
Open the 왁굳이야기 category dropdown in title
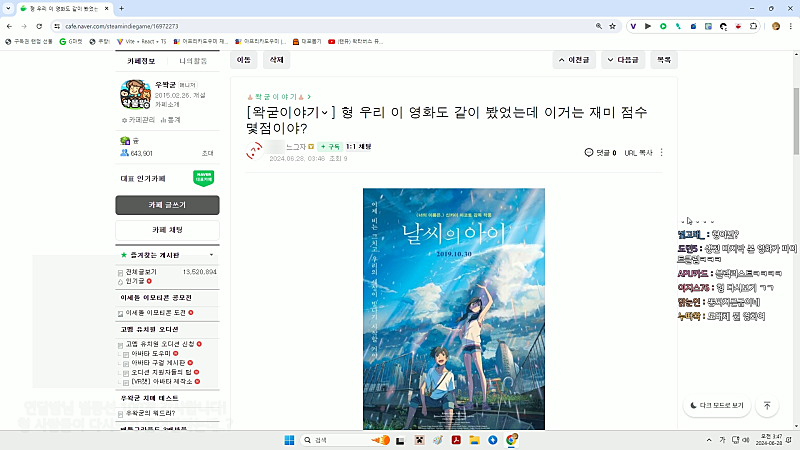[324, 112]
